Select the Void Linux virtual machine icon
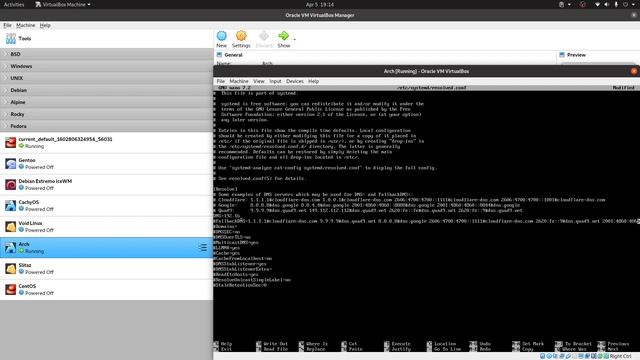Screen dimensions: 640x360 tap(11, 227)
